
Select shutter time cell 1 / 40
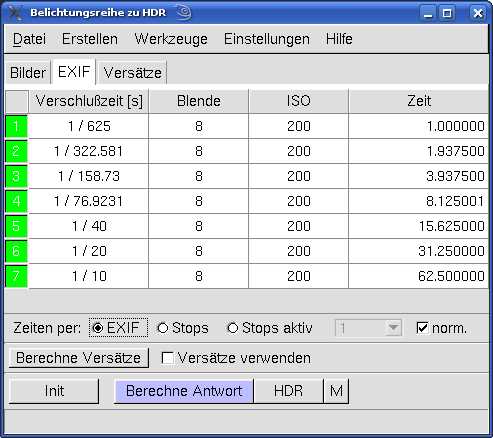[89, 226]
